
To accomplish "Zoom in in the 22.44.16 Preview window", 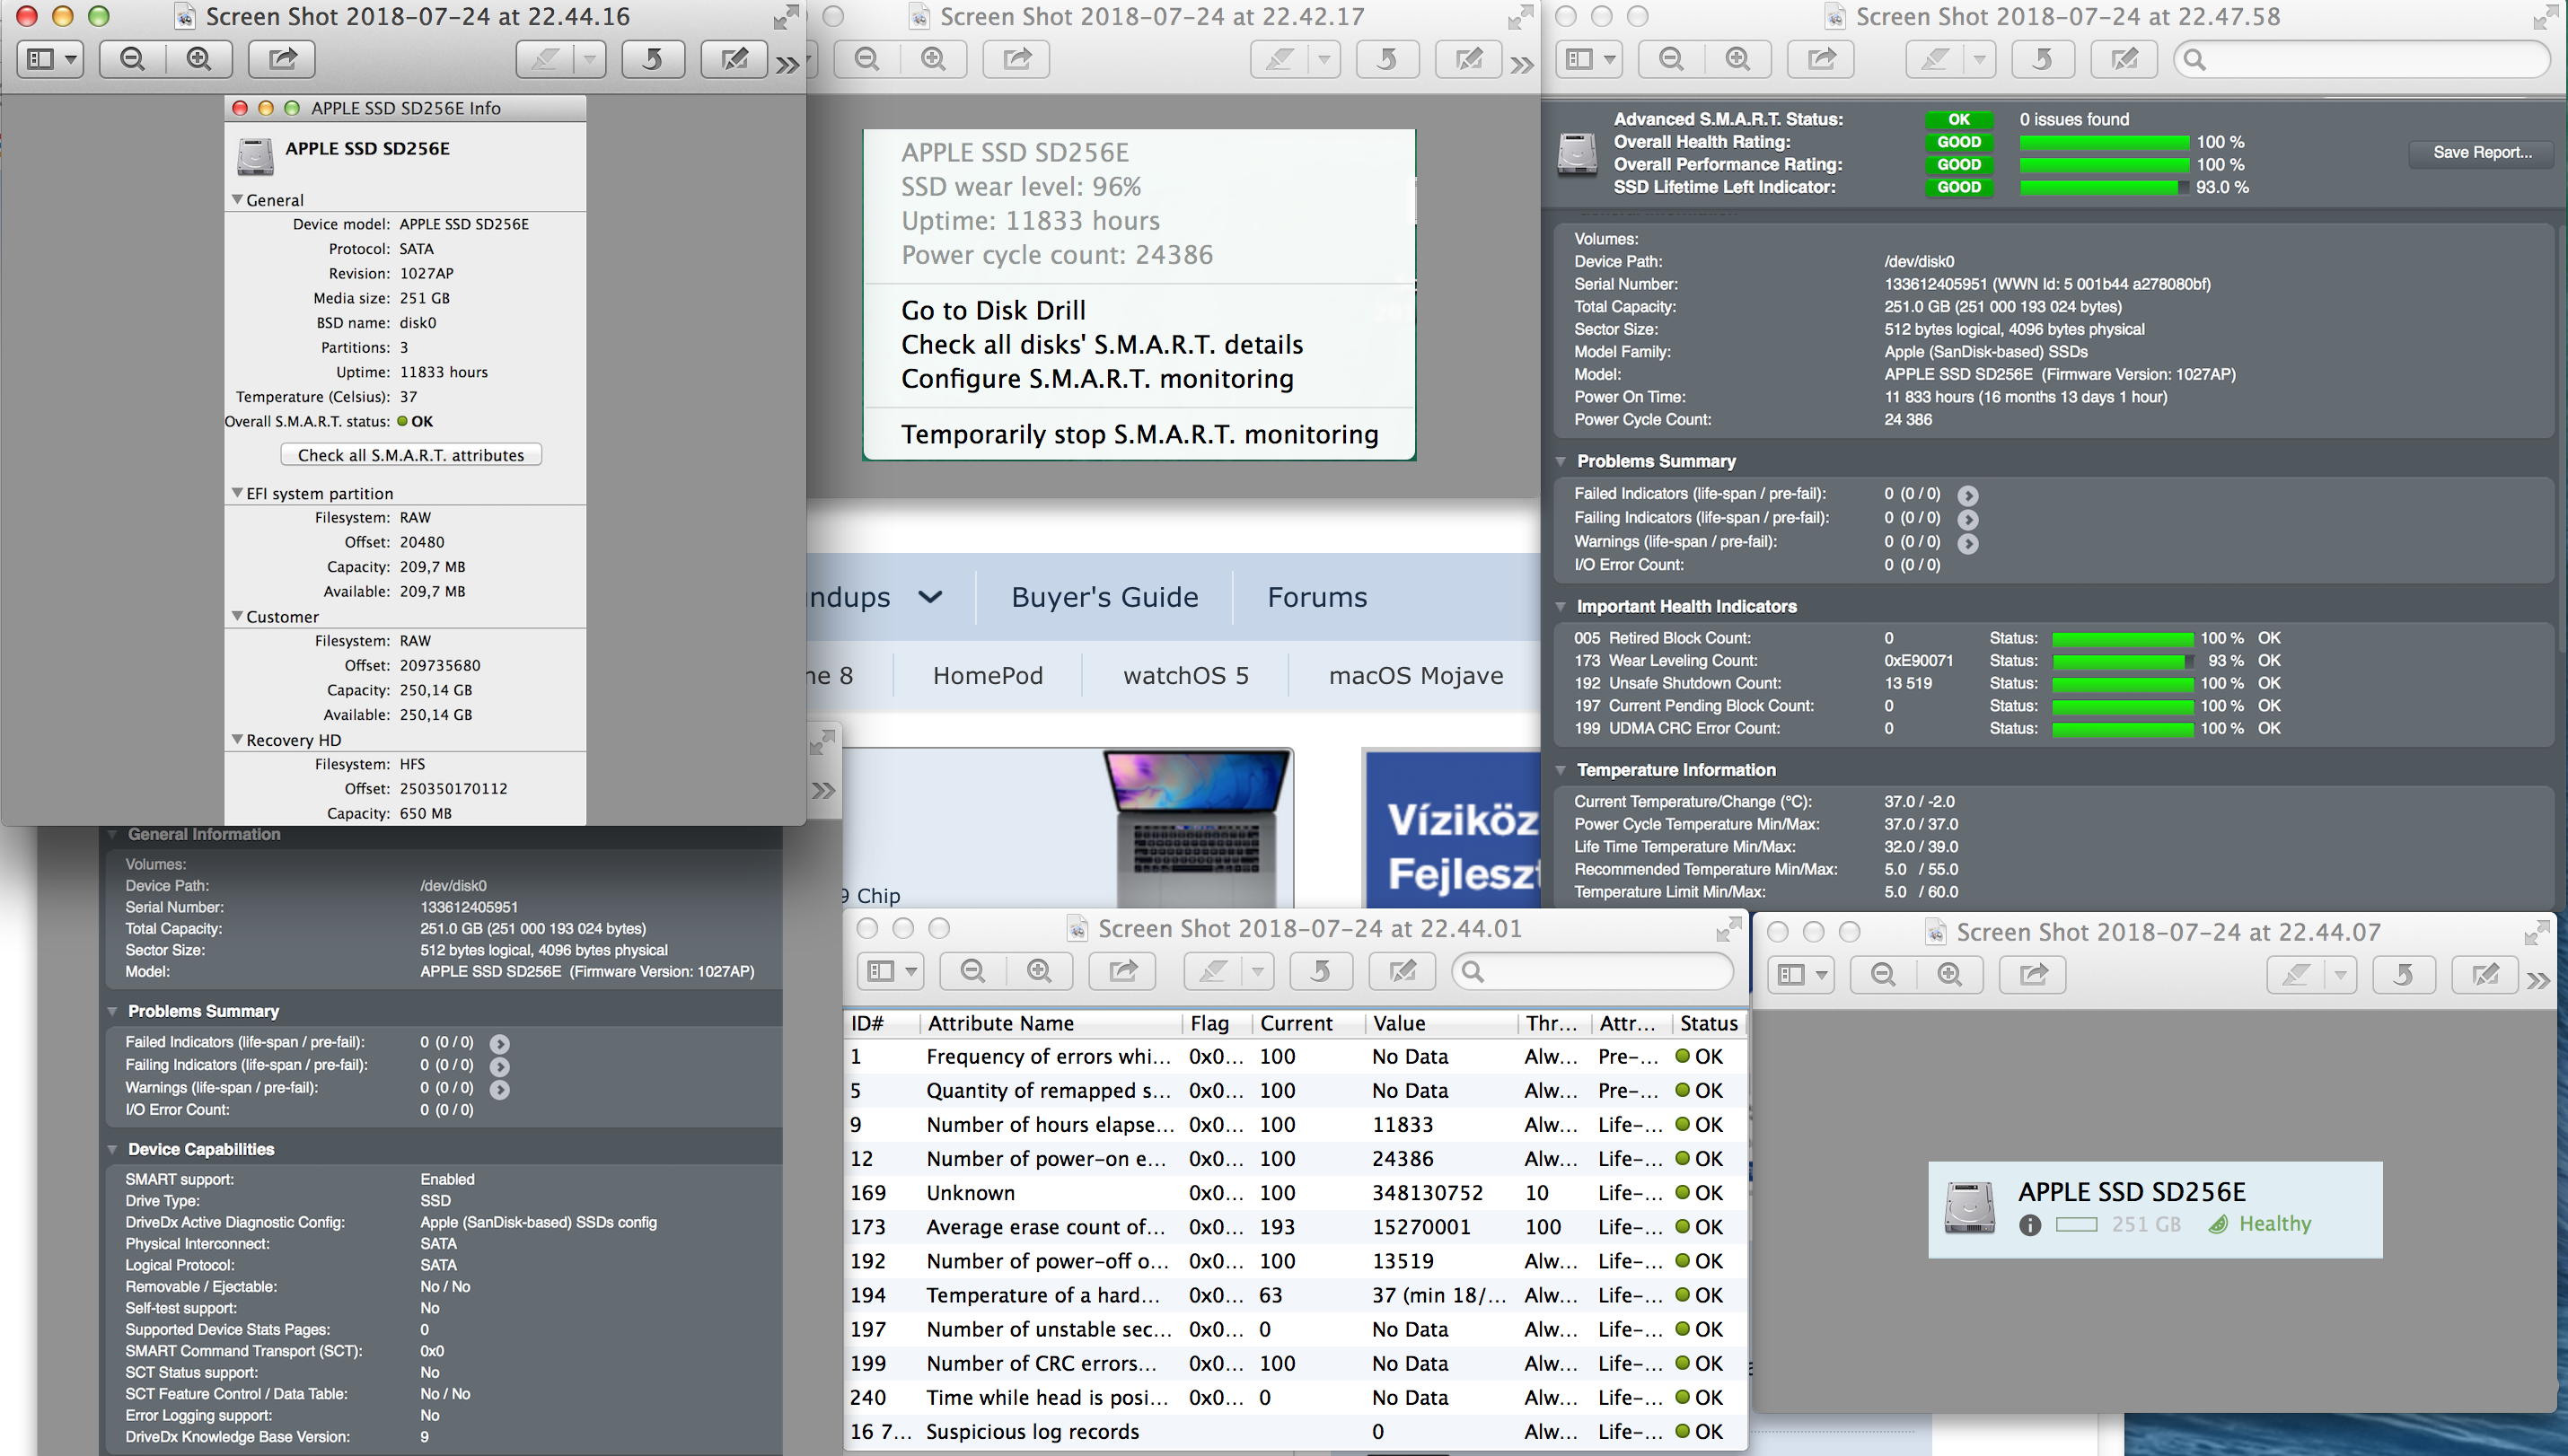I will click(199, 59).
